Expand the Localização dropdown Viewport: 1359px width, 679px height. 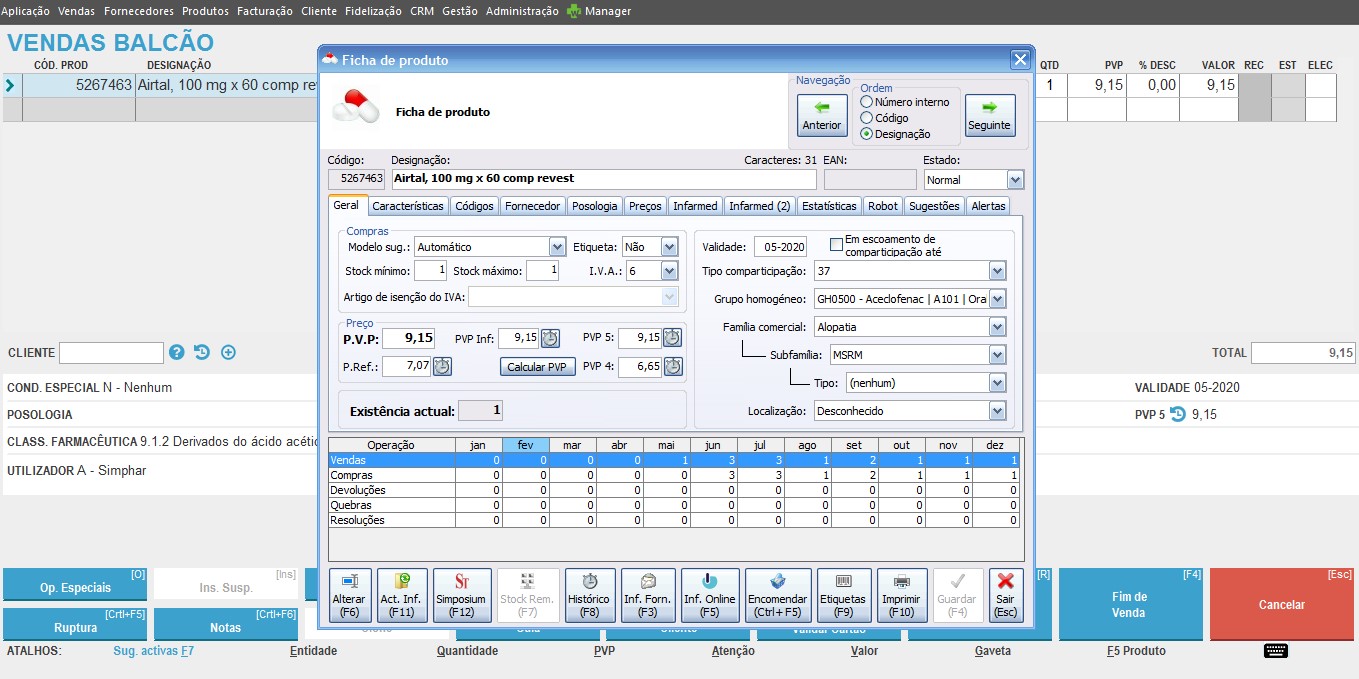click(997, 411)
